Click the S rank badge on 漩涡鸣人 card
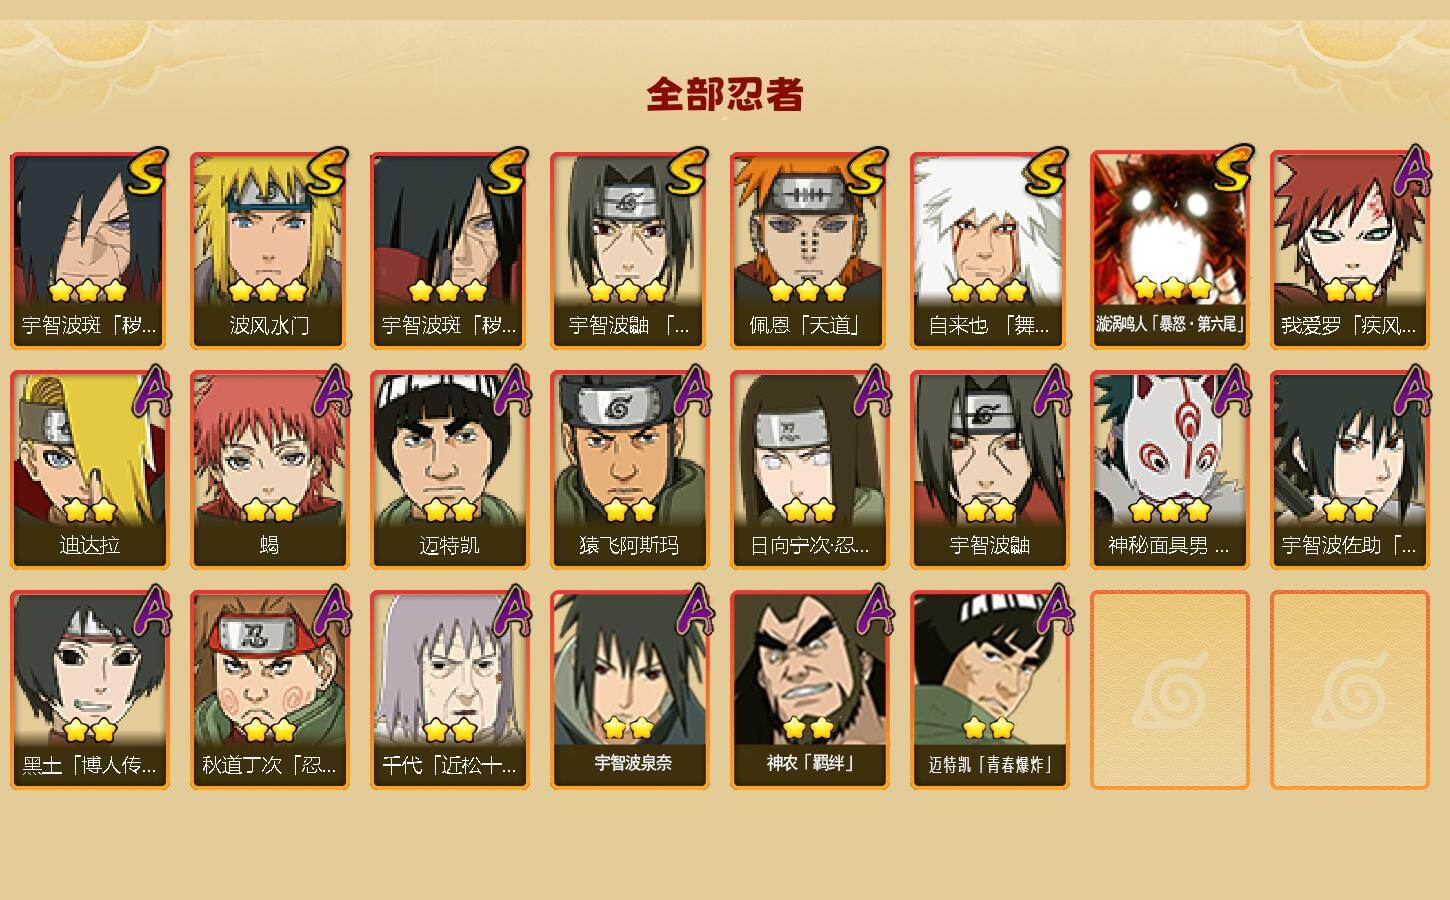 (x=1232, y=170)
